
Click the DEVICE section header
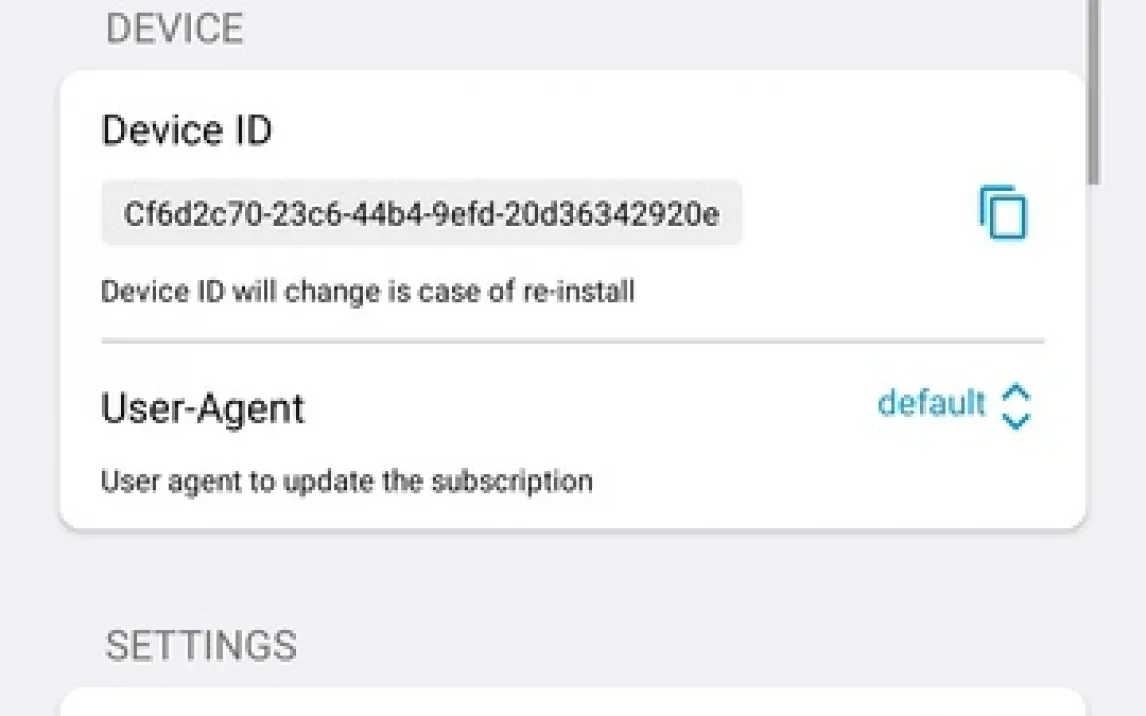(x=175, y=29)
